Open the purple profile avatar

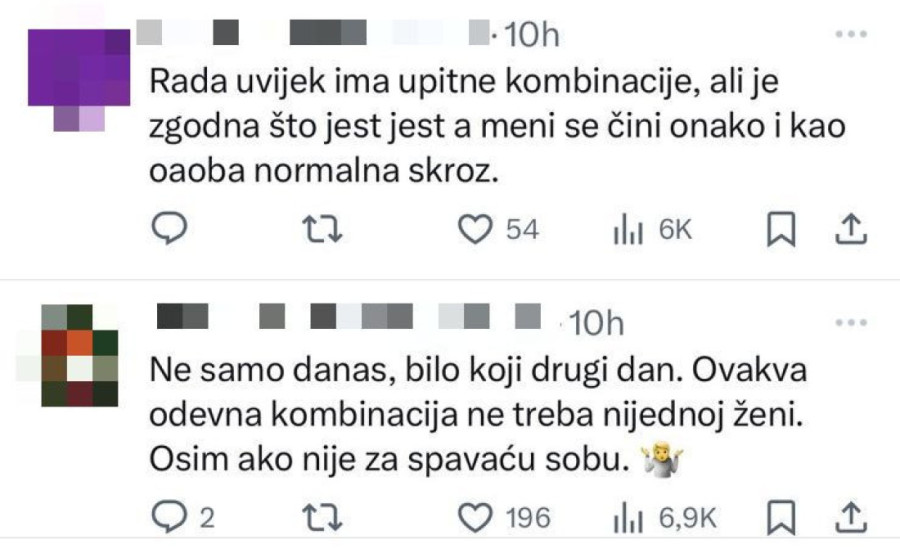(x=79, y=80)
